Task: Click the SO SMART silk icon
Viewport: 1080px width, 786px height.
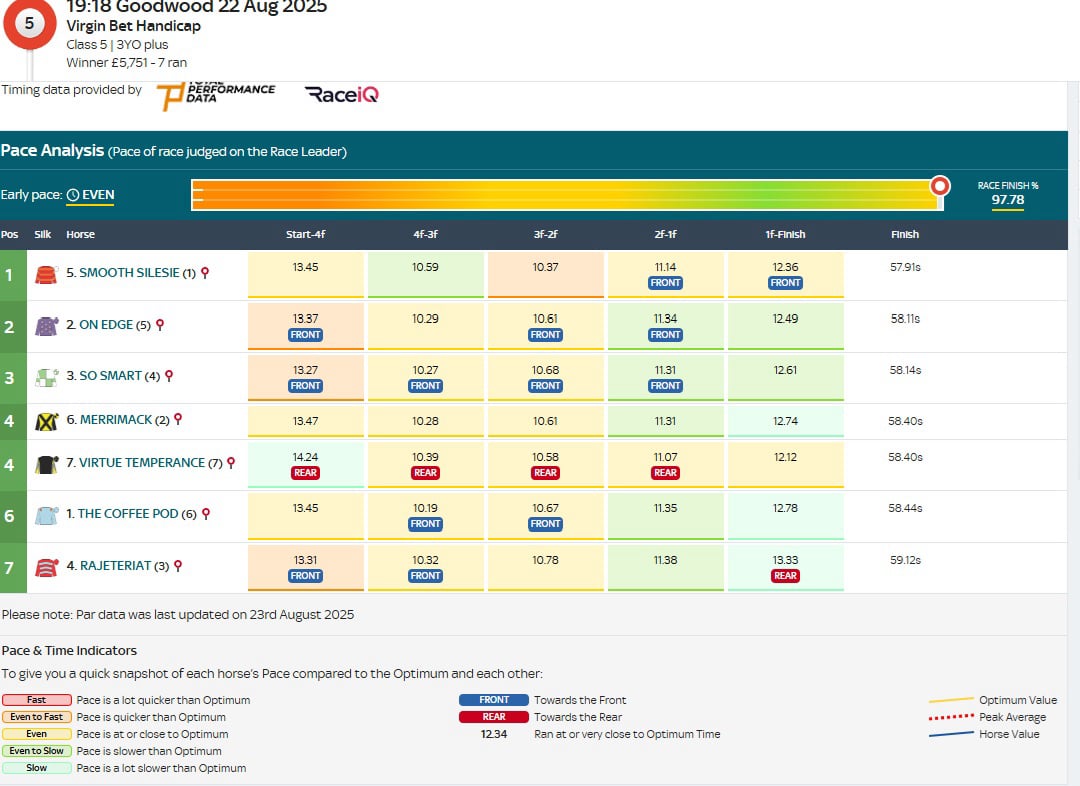Action: pyautogui.click(x=46, y=375)
